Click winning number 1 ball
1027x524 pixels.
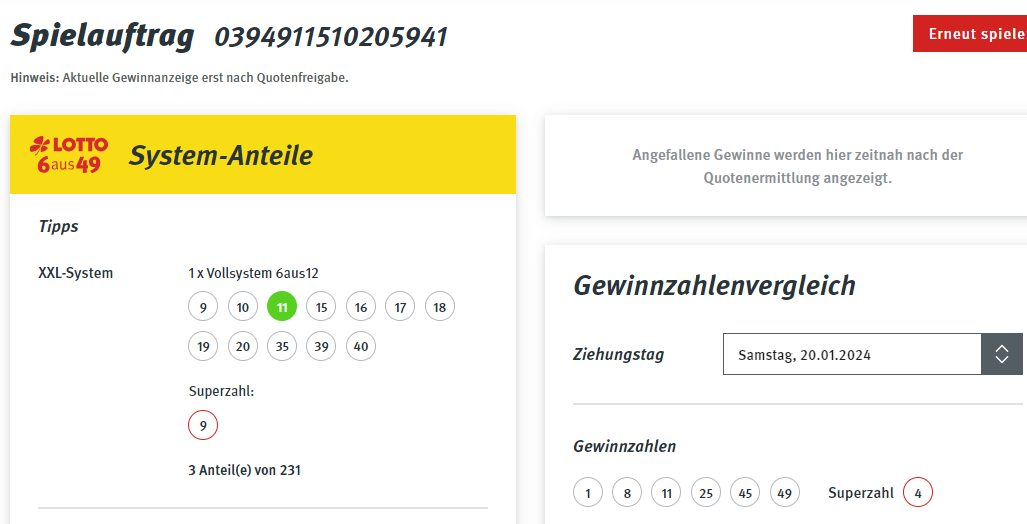(588, 493)
